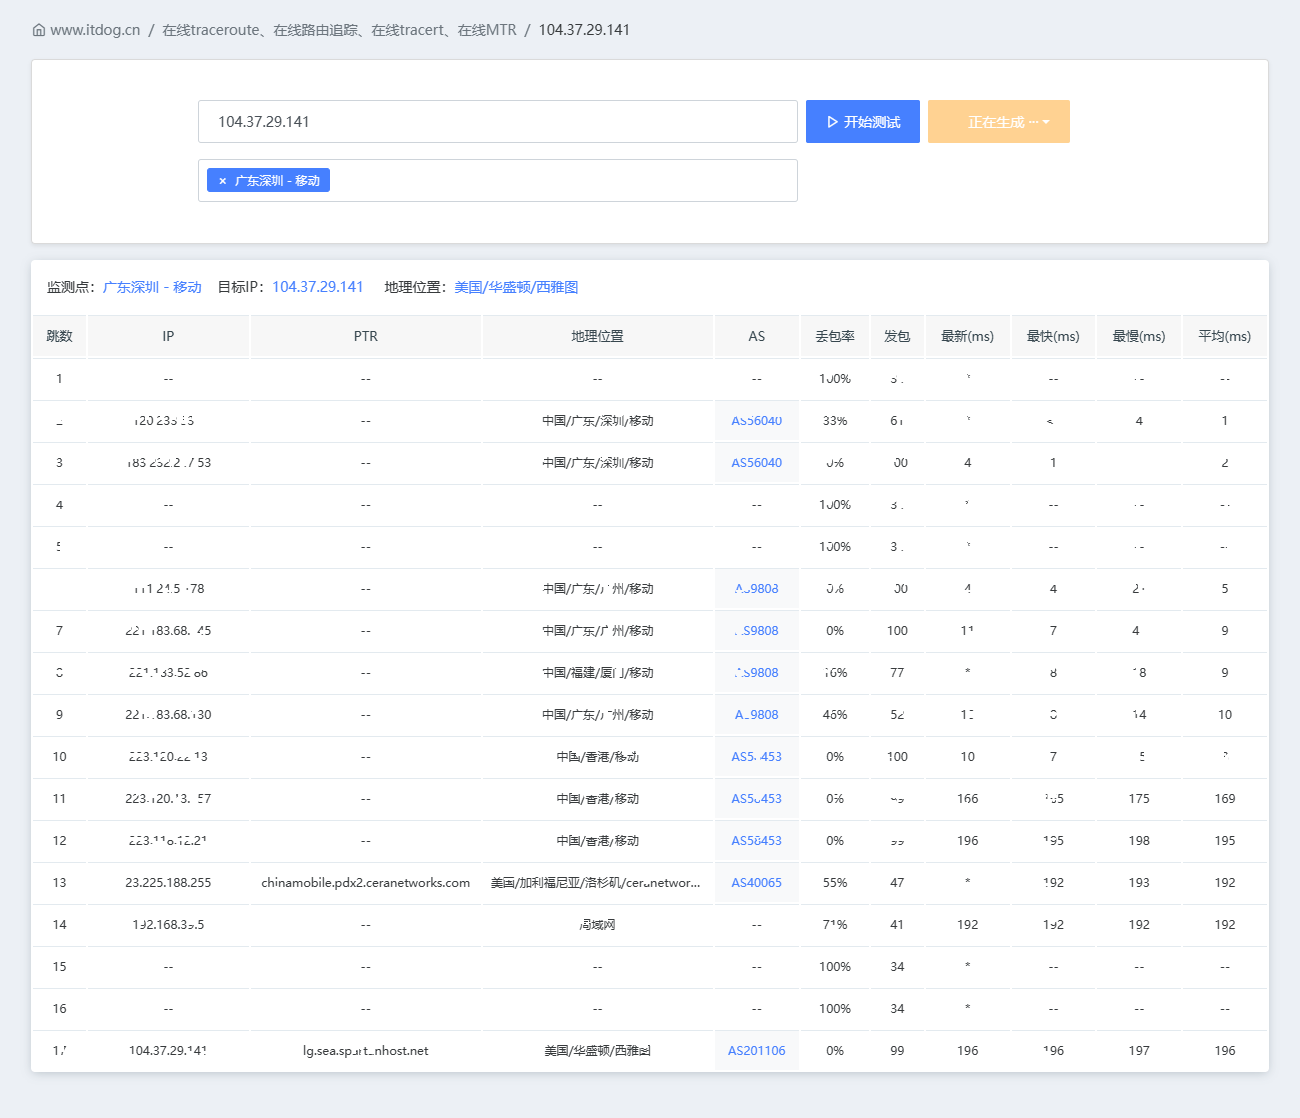Select chinamobile.pdx2.ceranetworks.com PTR cell
The width and height of the screenshot is (1300, 1118).
[366, 883]
